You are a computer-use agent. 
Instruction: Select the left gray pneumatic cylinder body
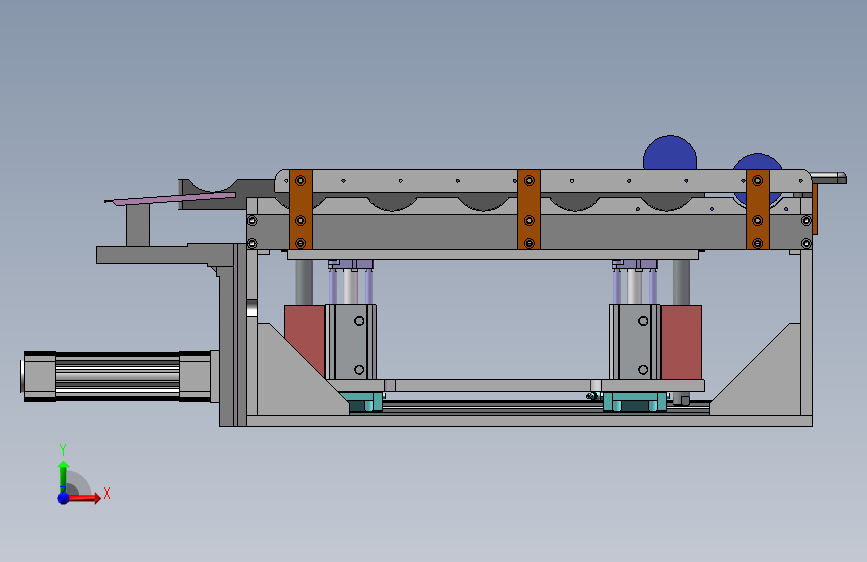(x=352, y=342)
